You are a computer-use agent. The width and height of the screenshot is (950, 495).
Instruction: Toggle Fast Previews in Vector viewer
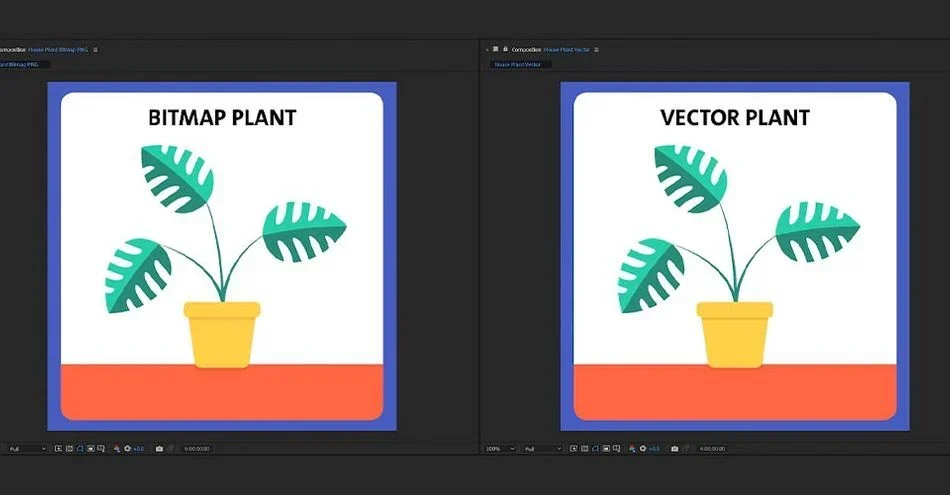(x=574, y=449)
